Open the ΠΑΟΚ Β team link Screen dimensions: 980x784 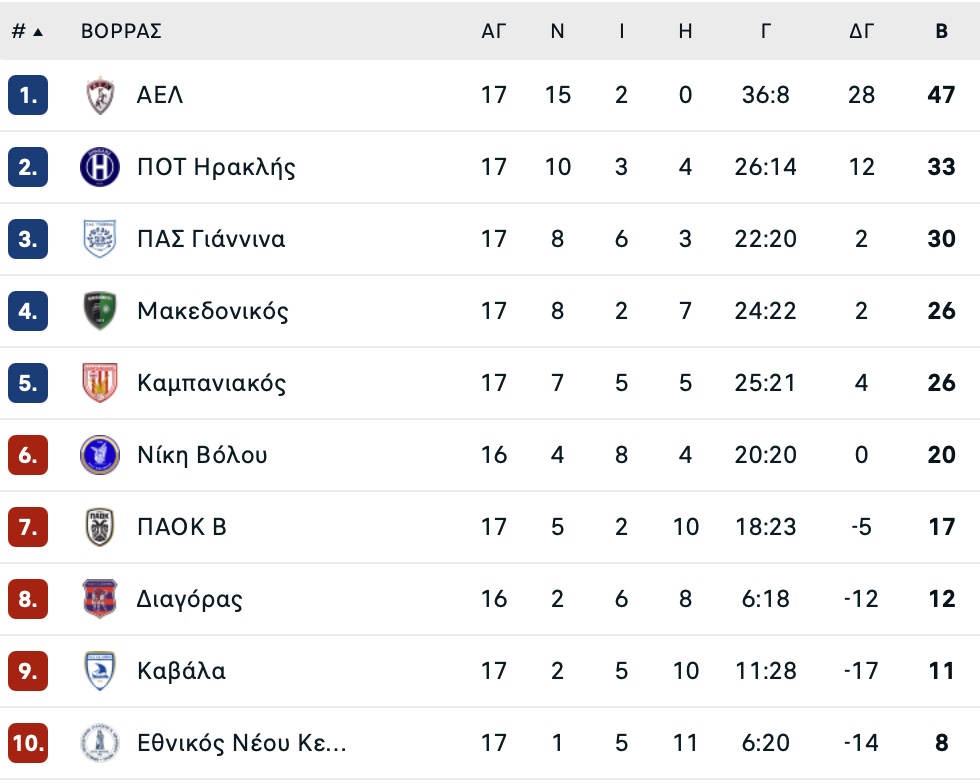pyautogui.click(x=182, y=527)
